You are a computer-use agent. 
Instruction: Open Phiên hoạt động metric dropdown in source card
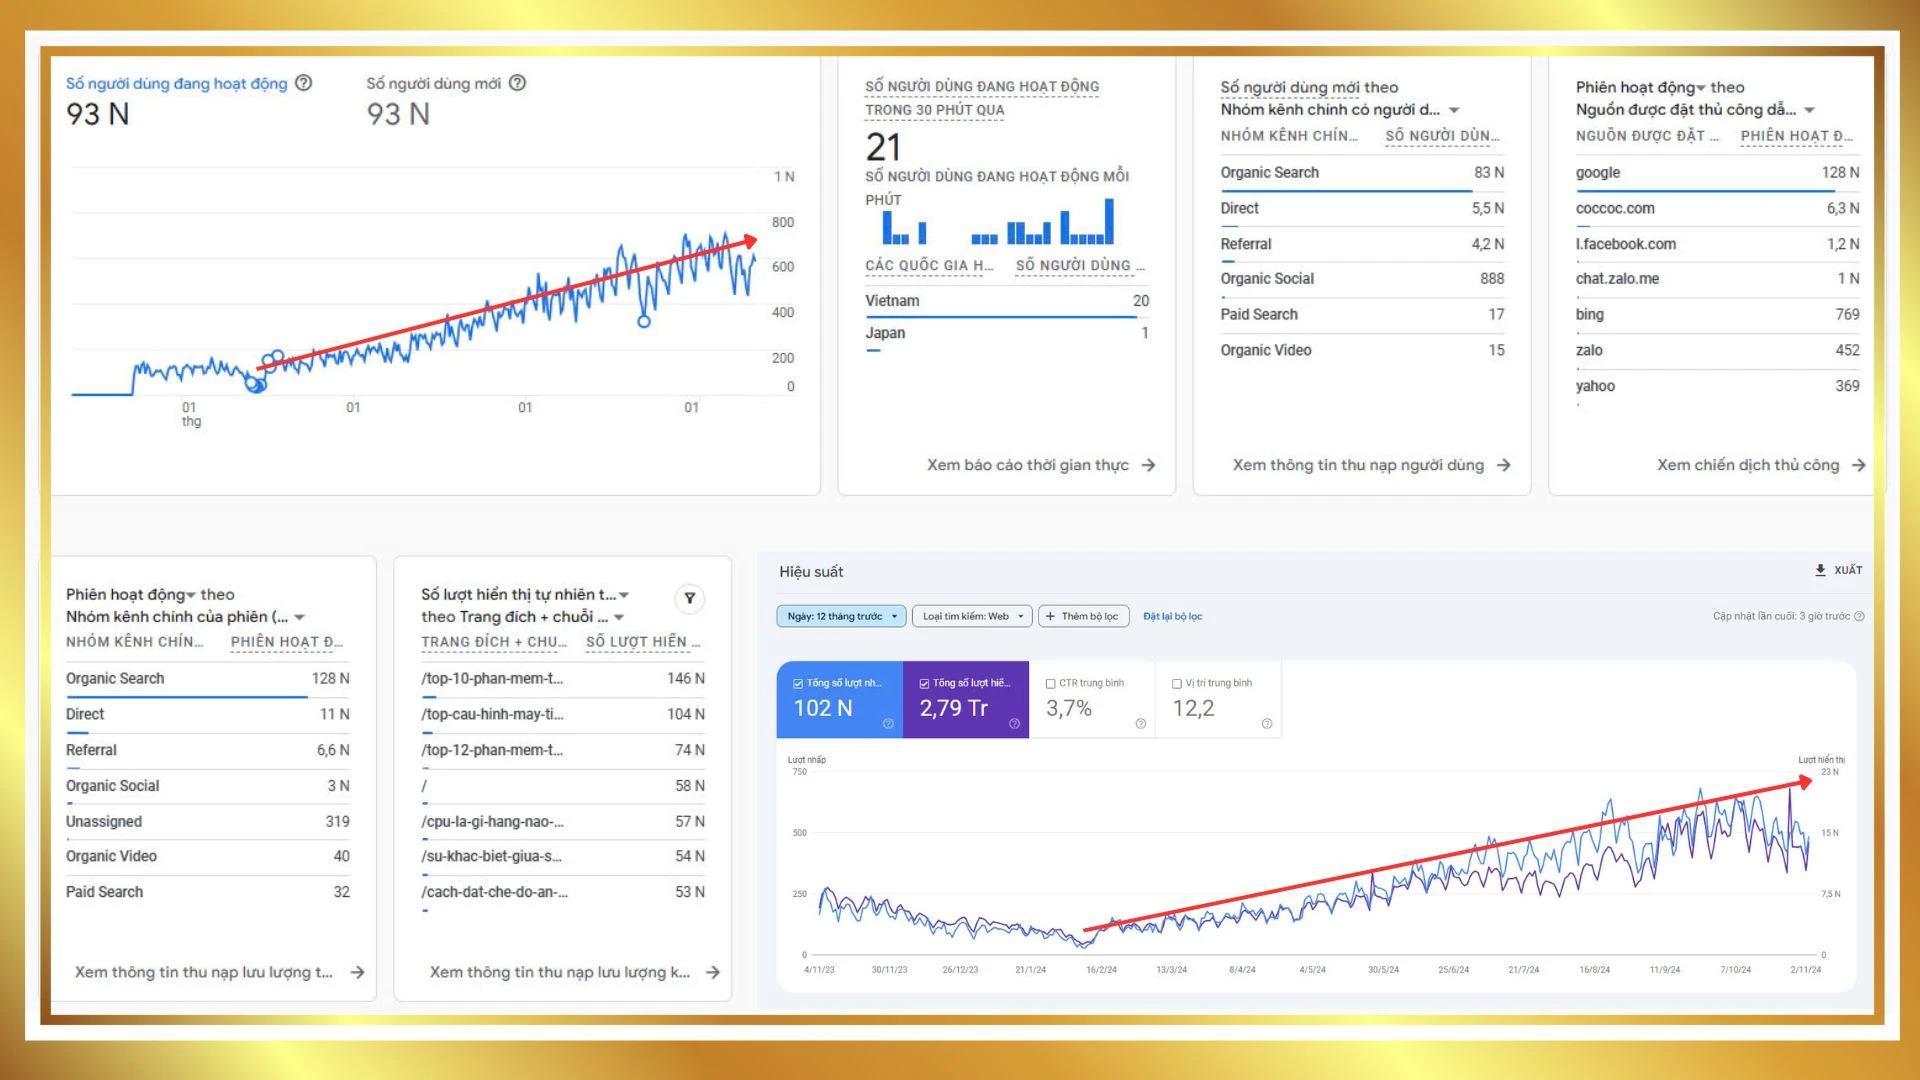(x=1641, y=88)
